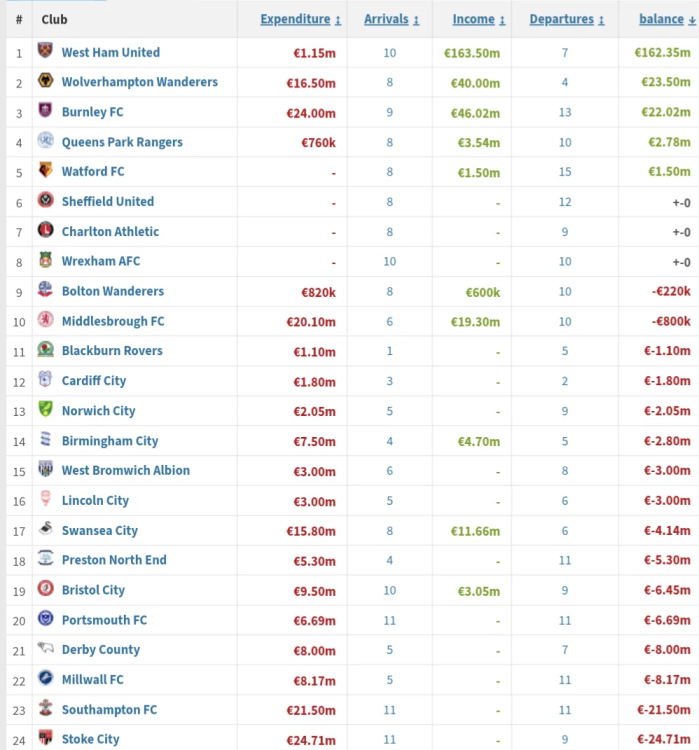The height and width of the screenshot is (750, 699).
Task: Click the West Ham United club crest
Action: pyautogui.click(x=45, y=50)
